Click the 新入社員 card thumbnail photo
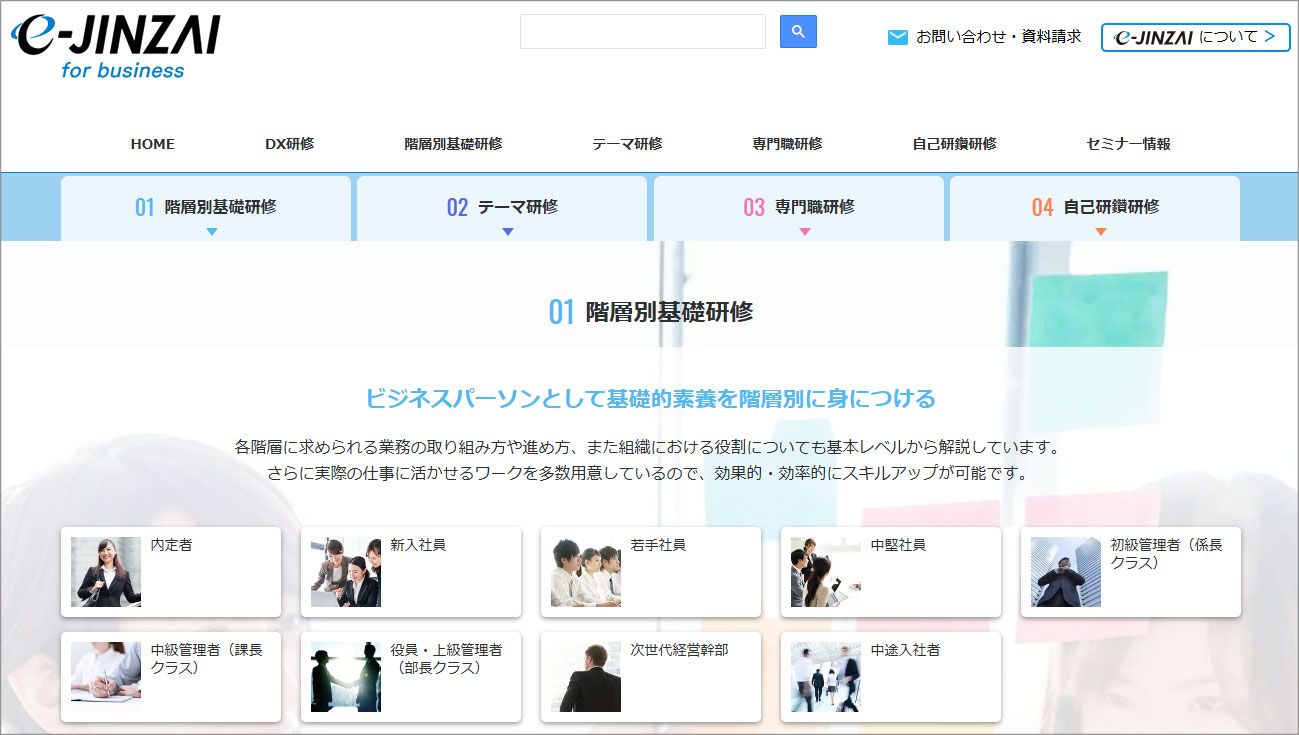The width and height of the screenshot is (1299, 735). 346,572
